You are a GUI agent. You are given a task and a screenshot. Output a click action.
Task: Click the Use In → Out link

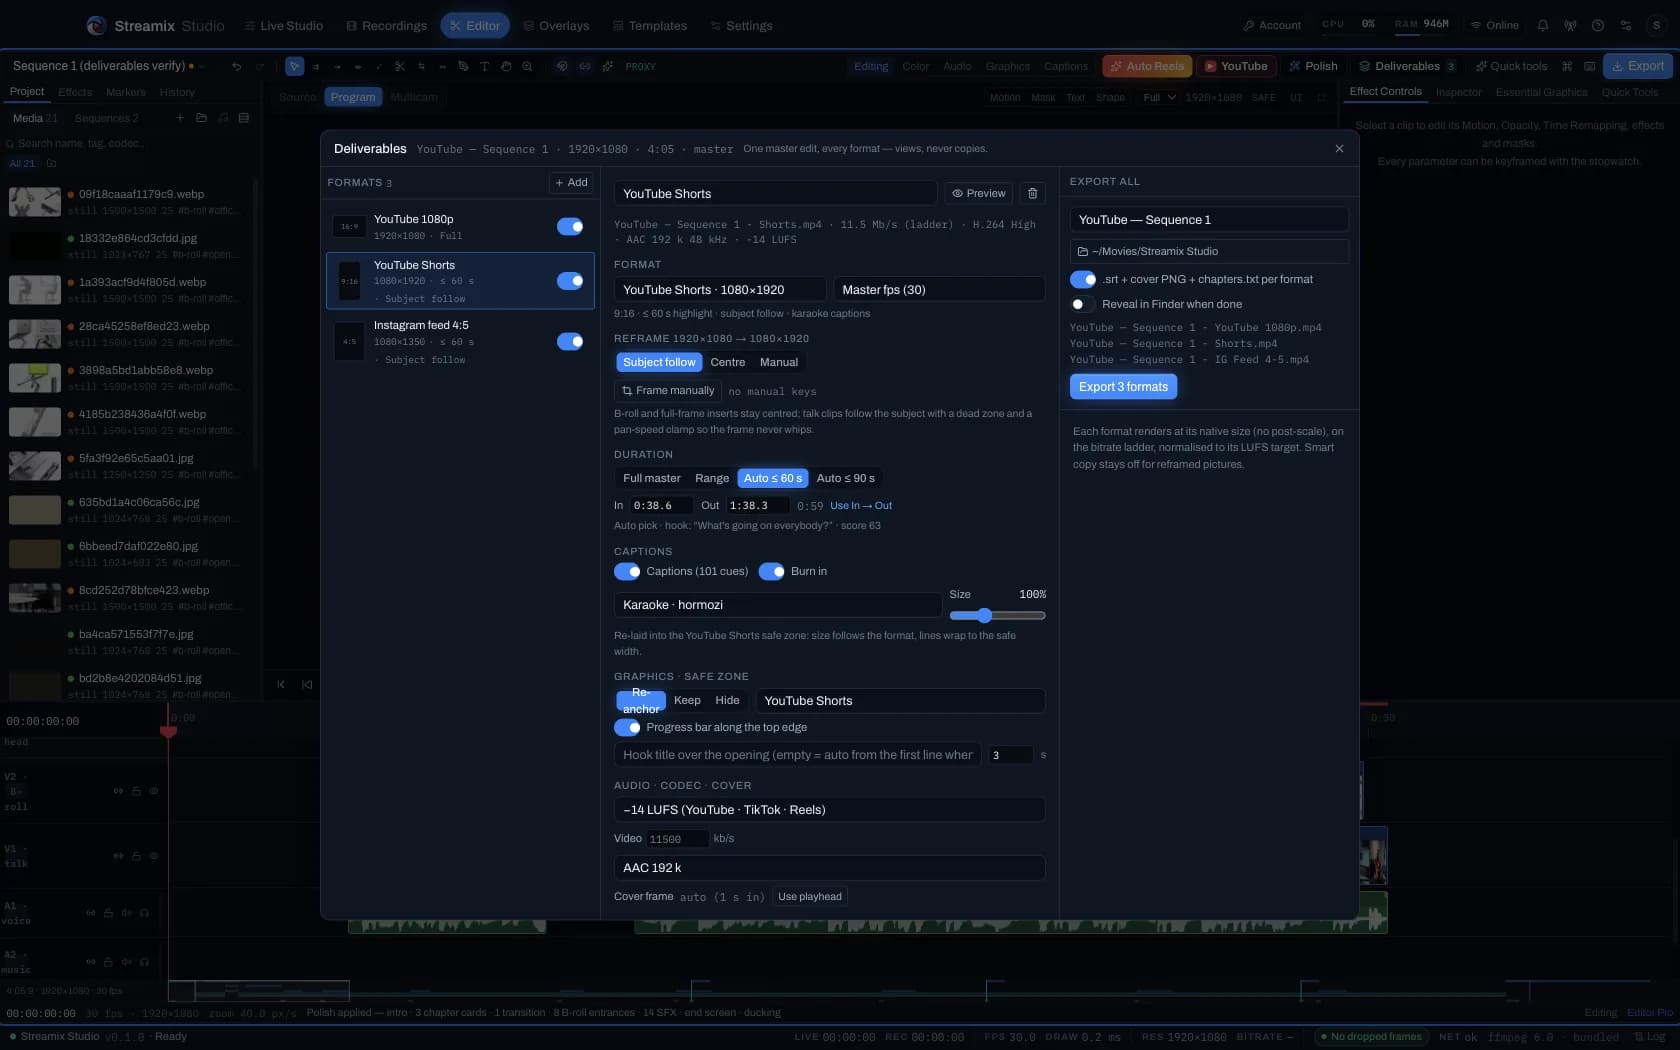coord(860,506)
